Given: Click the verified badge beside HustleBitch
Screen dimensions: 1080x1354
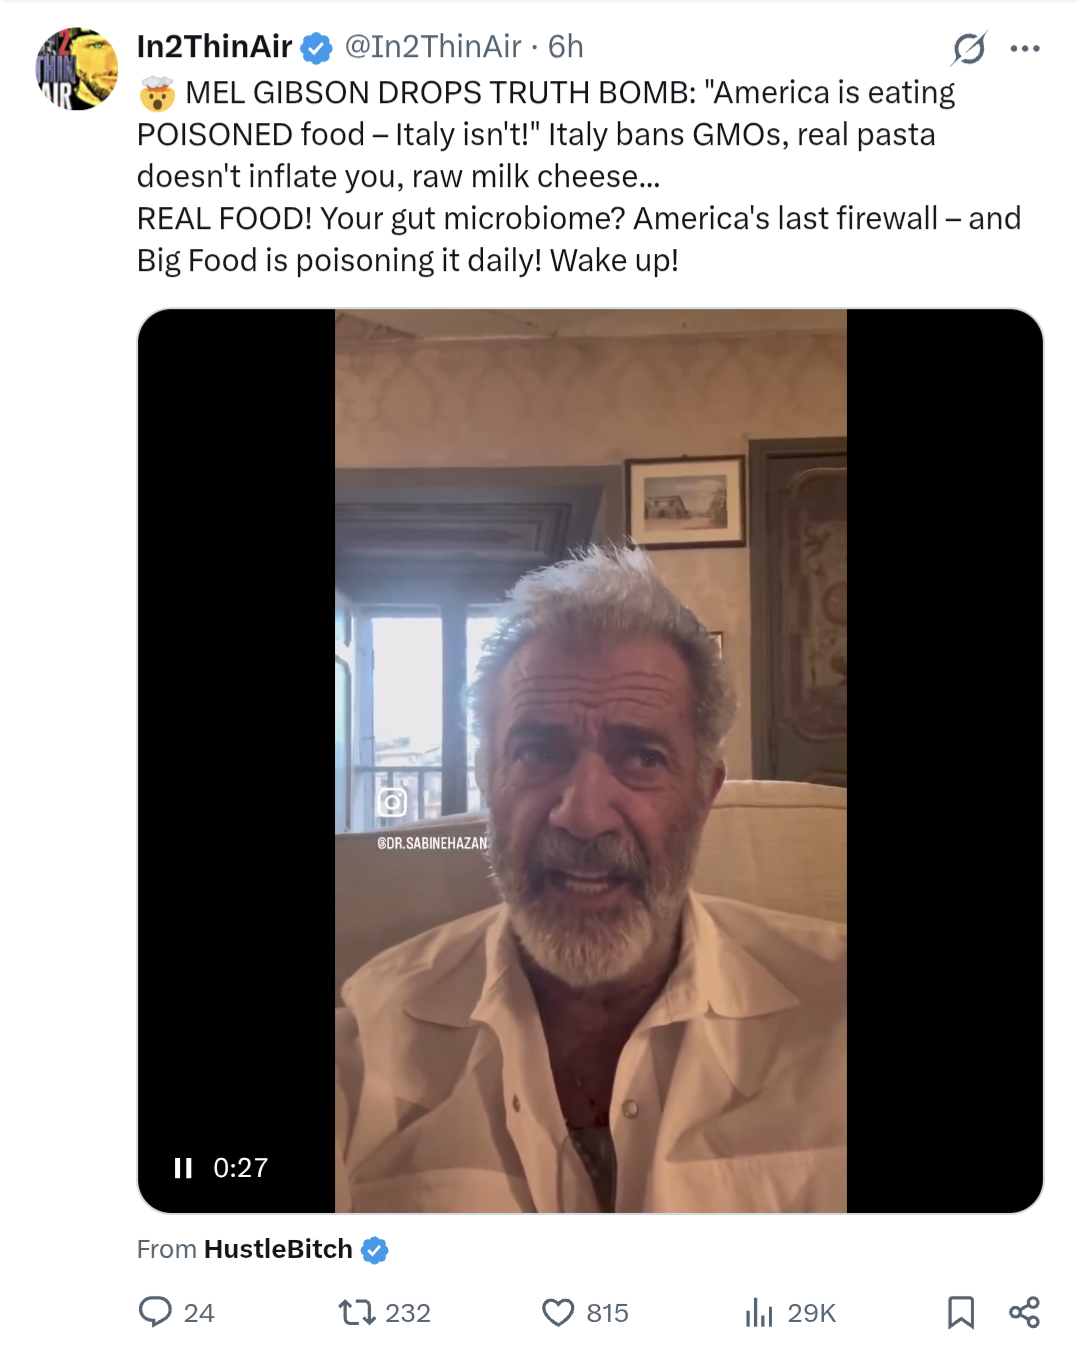Looking at the screenshot, I should click(375, 1250).
